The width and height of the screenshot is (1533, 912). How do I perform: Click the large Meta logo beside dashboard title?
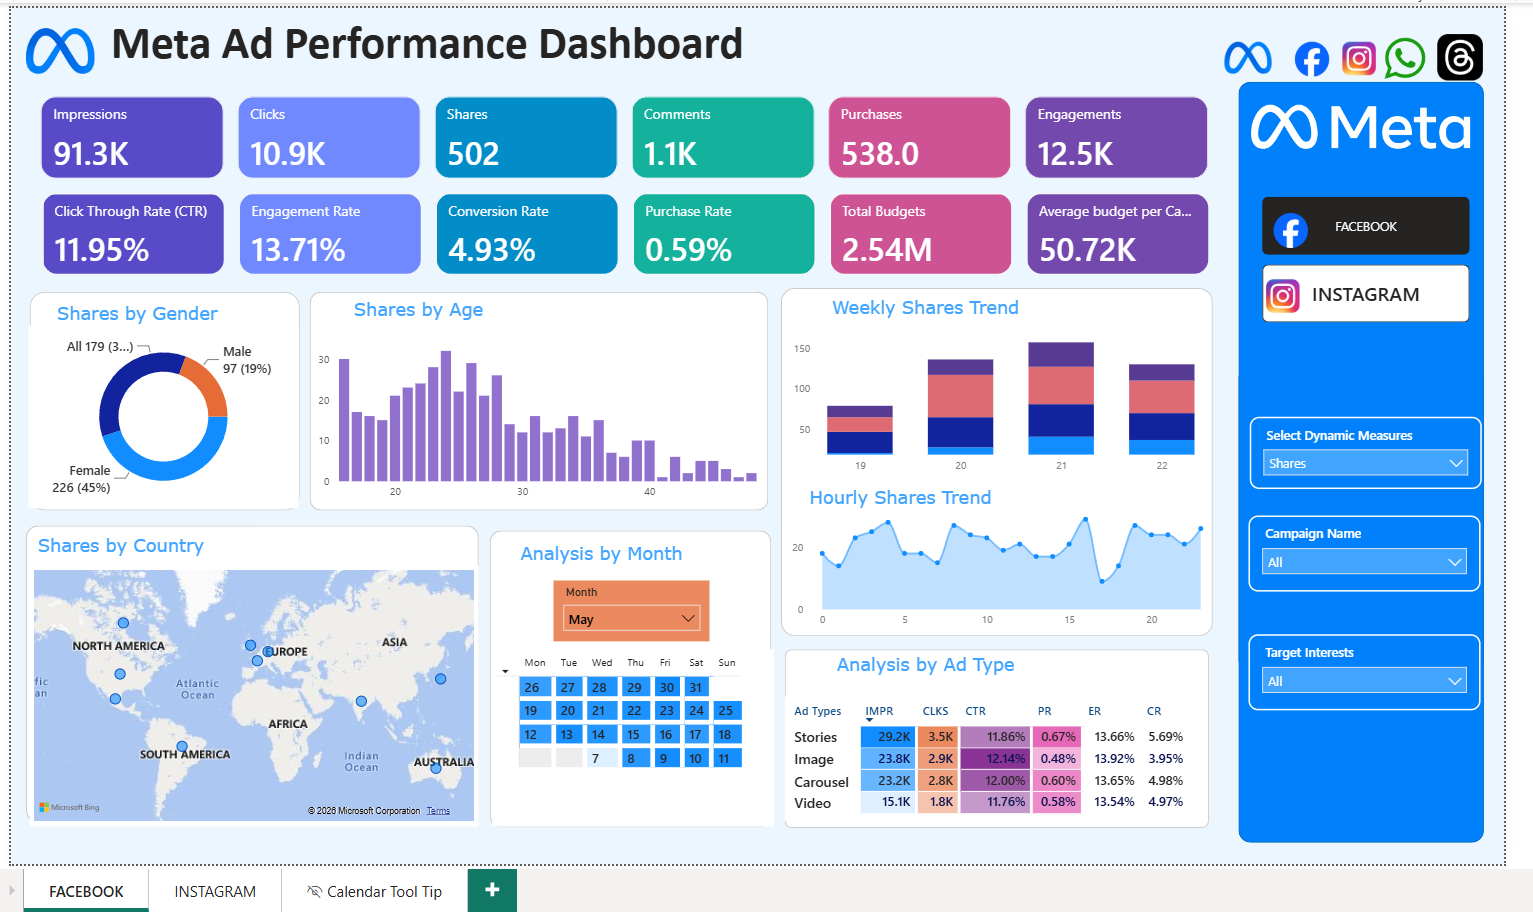(x=60, y=50)
